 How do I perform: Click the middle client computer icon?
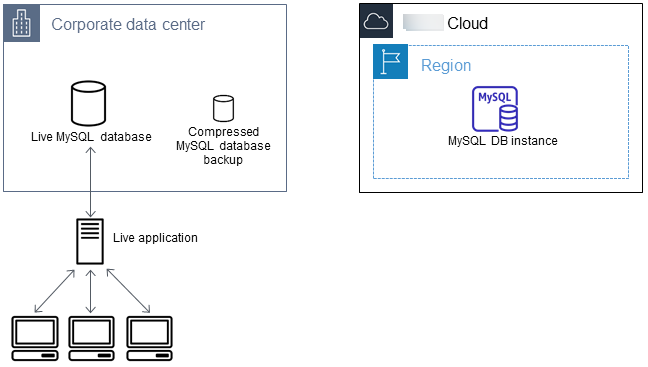click(x=91, y=338)
